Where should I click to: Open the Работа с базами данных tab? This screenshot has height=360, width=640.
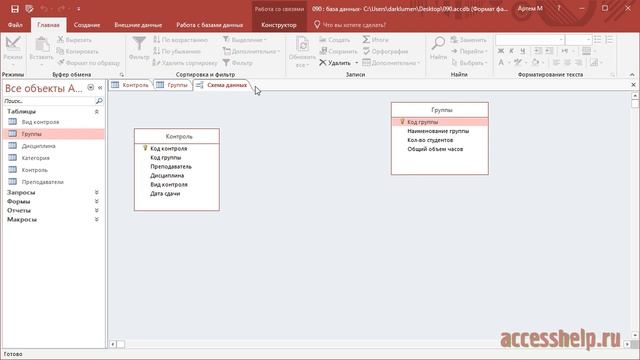pos(209,25)
